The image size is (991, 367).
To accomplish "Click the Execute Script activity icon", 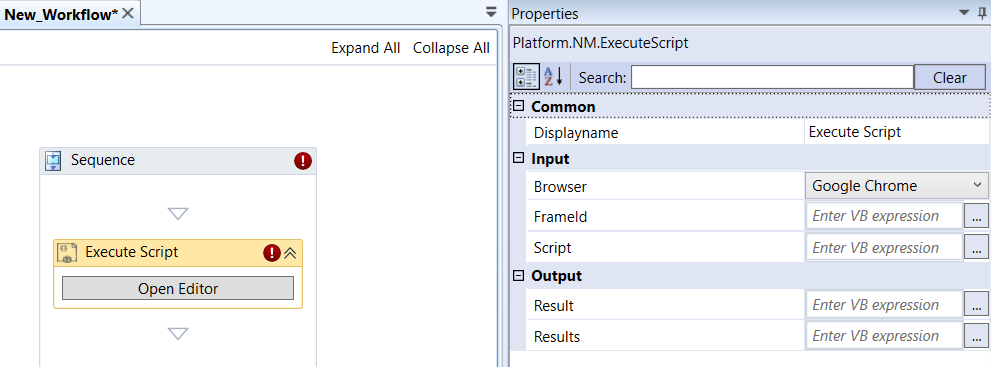I will point(68,253).
